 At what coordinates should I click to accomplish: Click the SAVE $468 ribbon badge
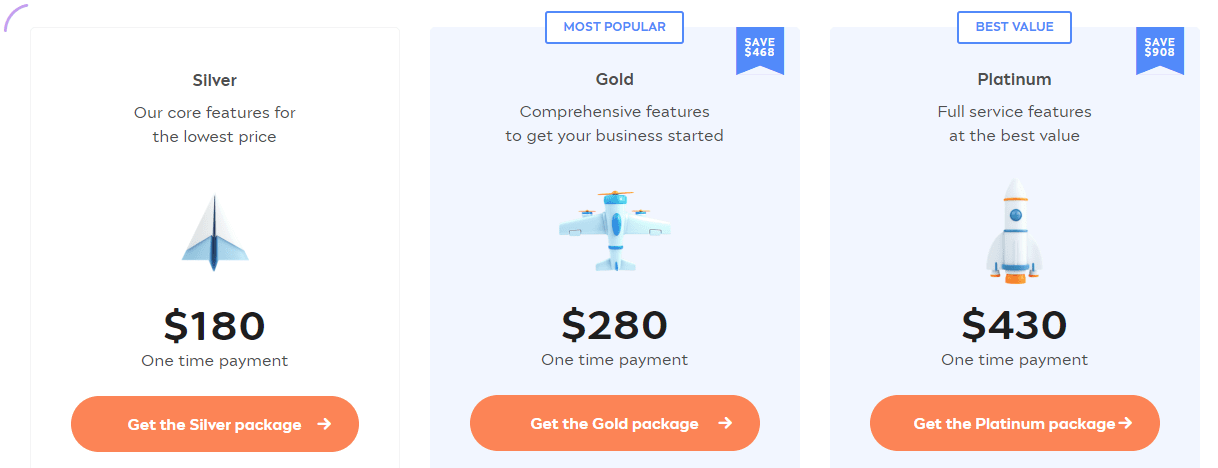[x=760, y=51]
